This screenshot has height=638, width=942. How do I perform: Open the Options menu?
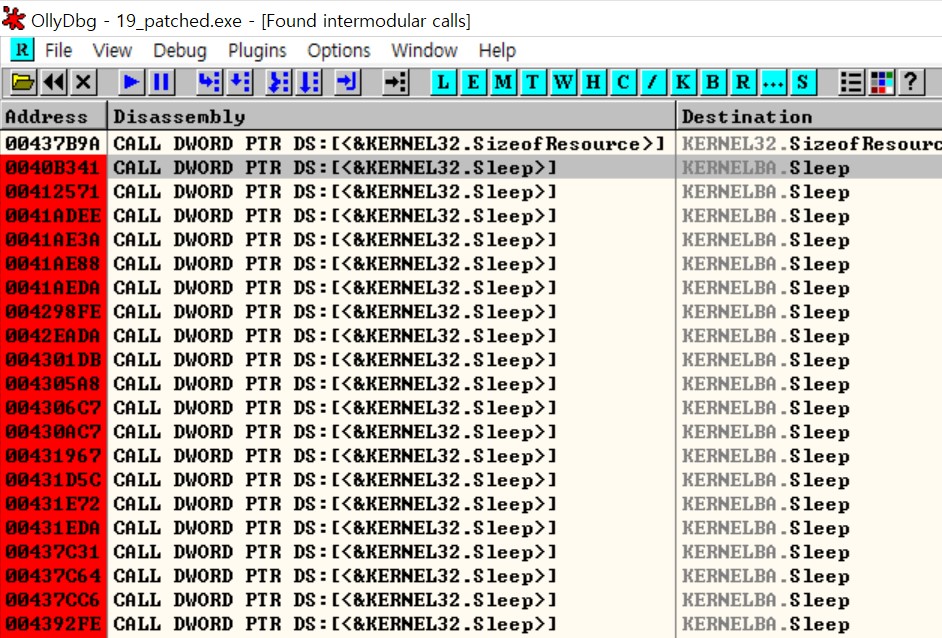[339, 50]
